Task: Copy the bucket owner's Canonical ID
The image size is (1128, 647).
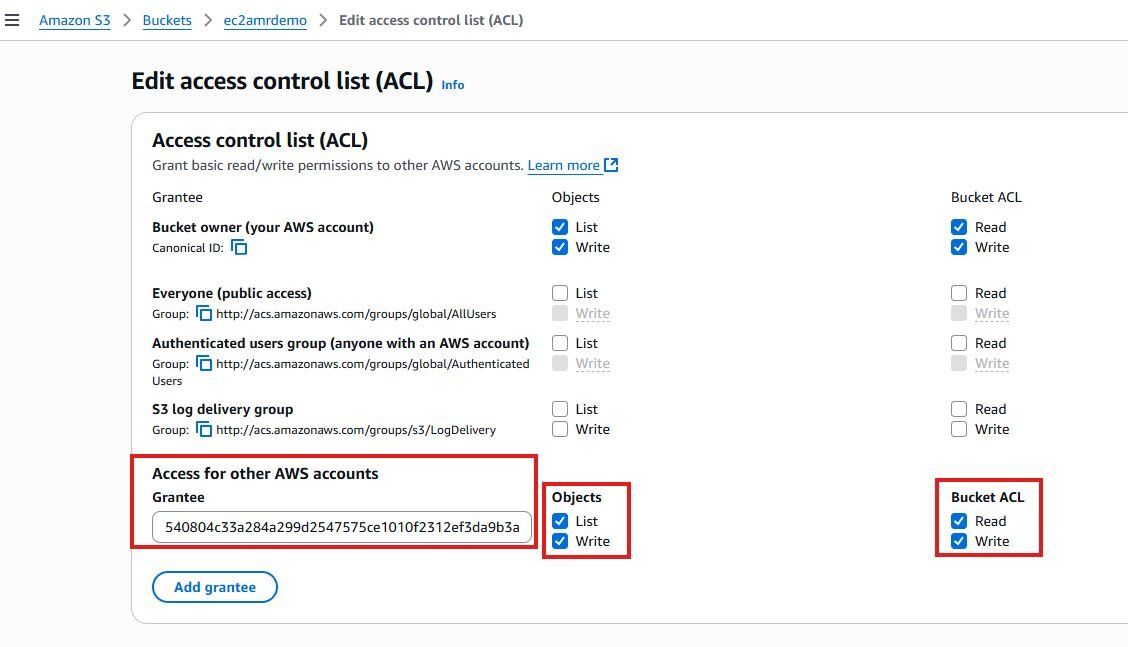Action: 239,247
